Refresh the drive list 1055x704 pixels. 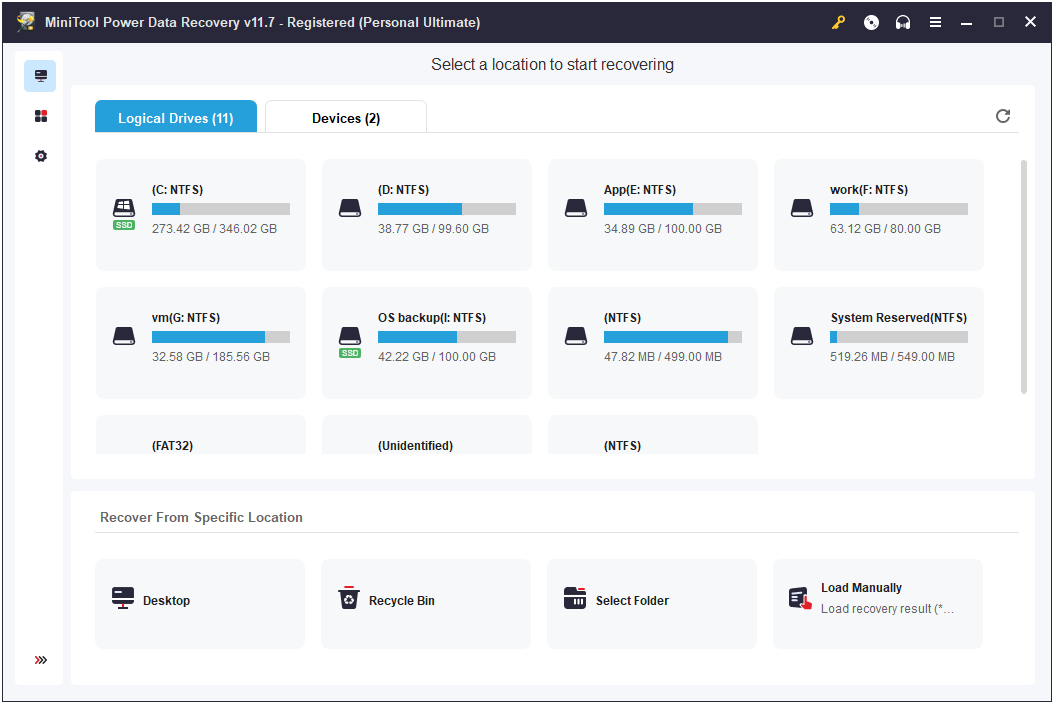[1003, 116]
